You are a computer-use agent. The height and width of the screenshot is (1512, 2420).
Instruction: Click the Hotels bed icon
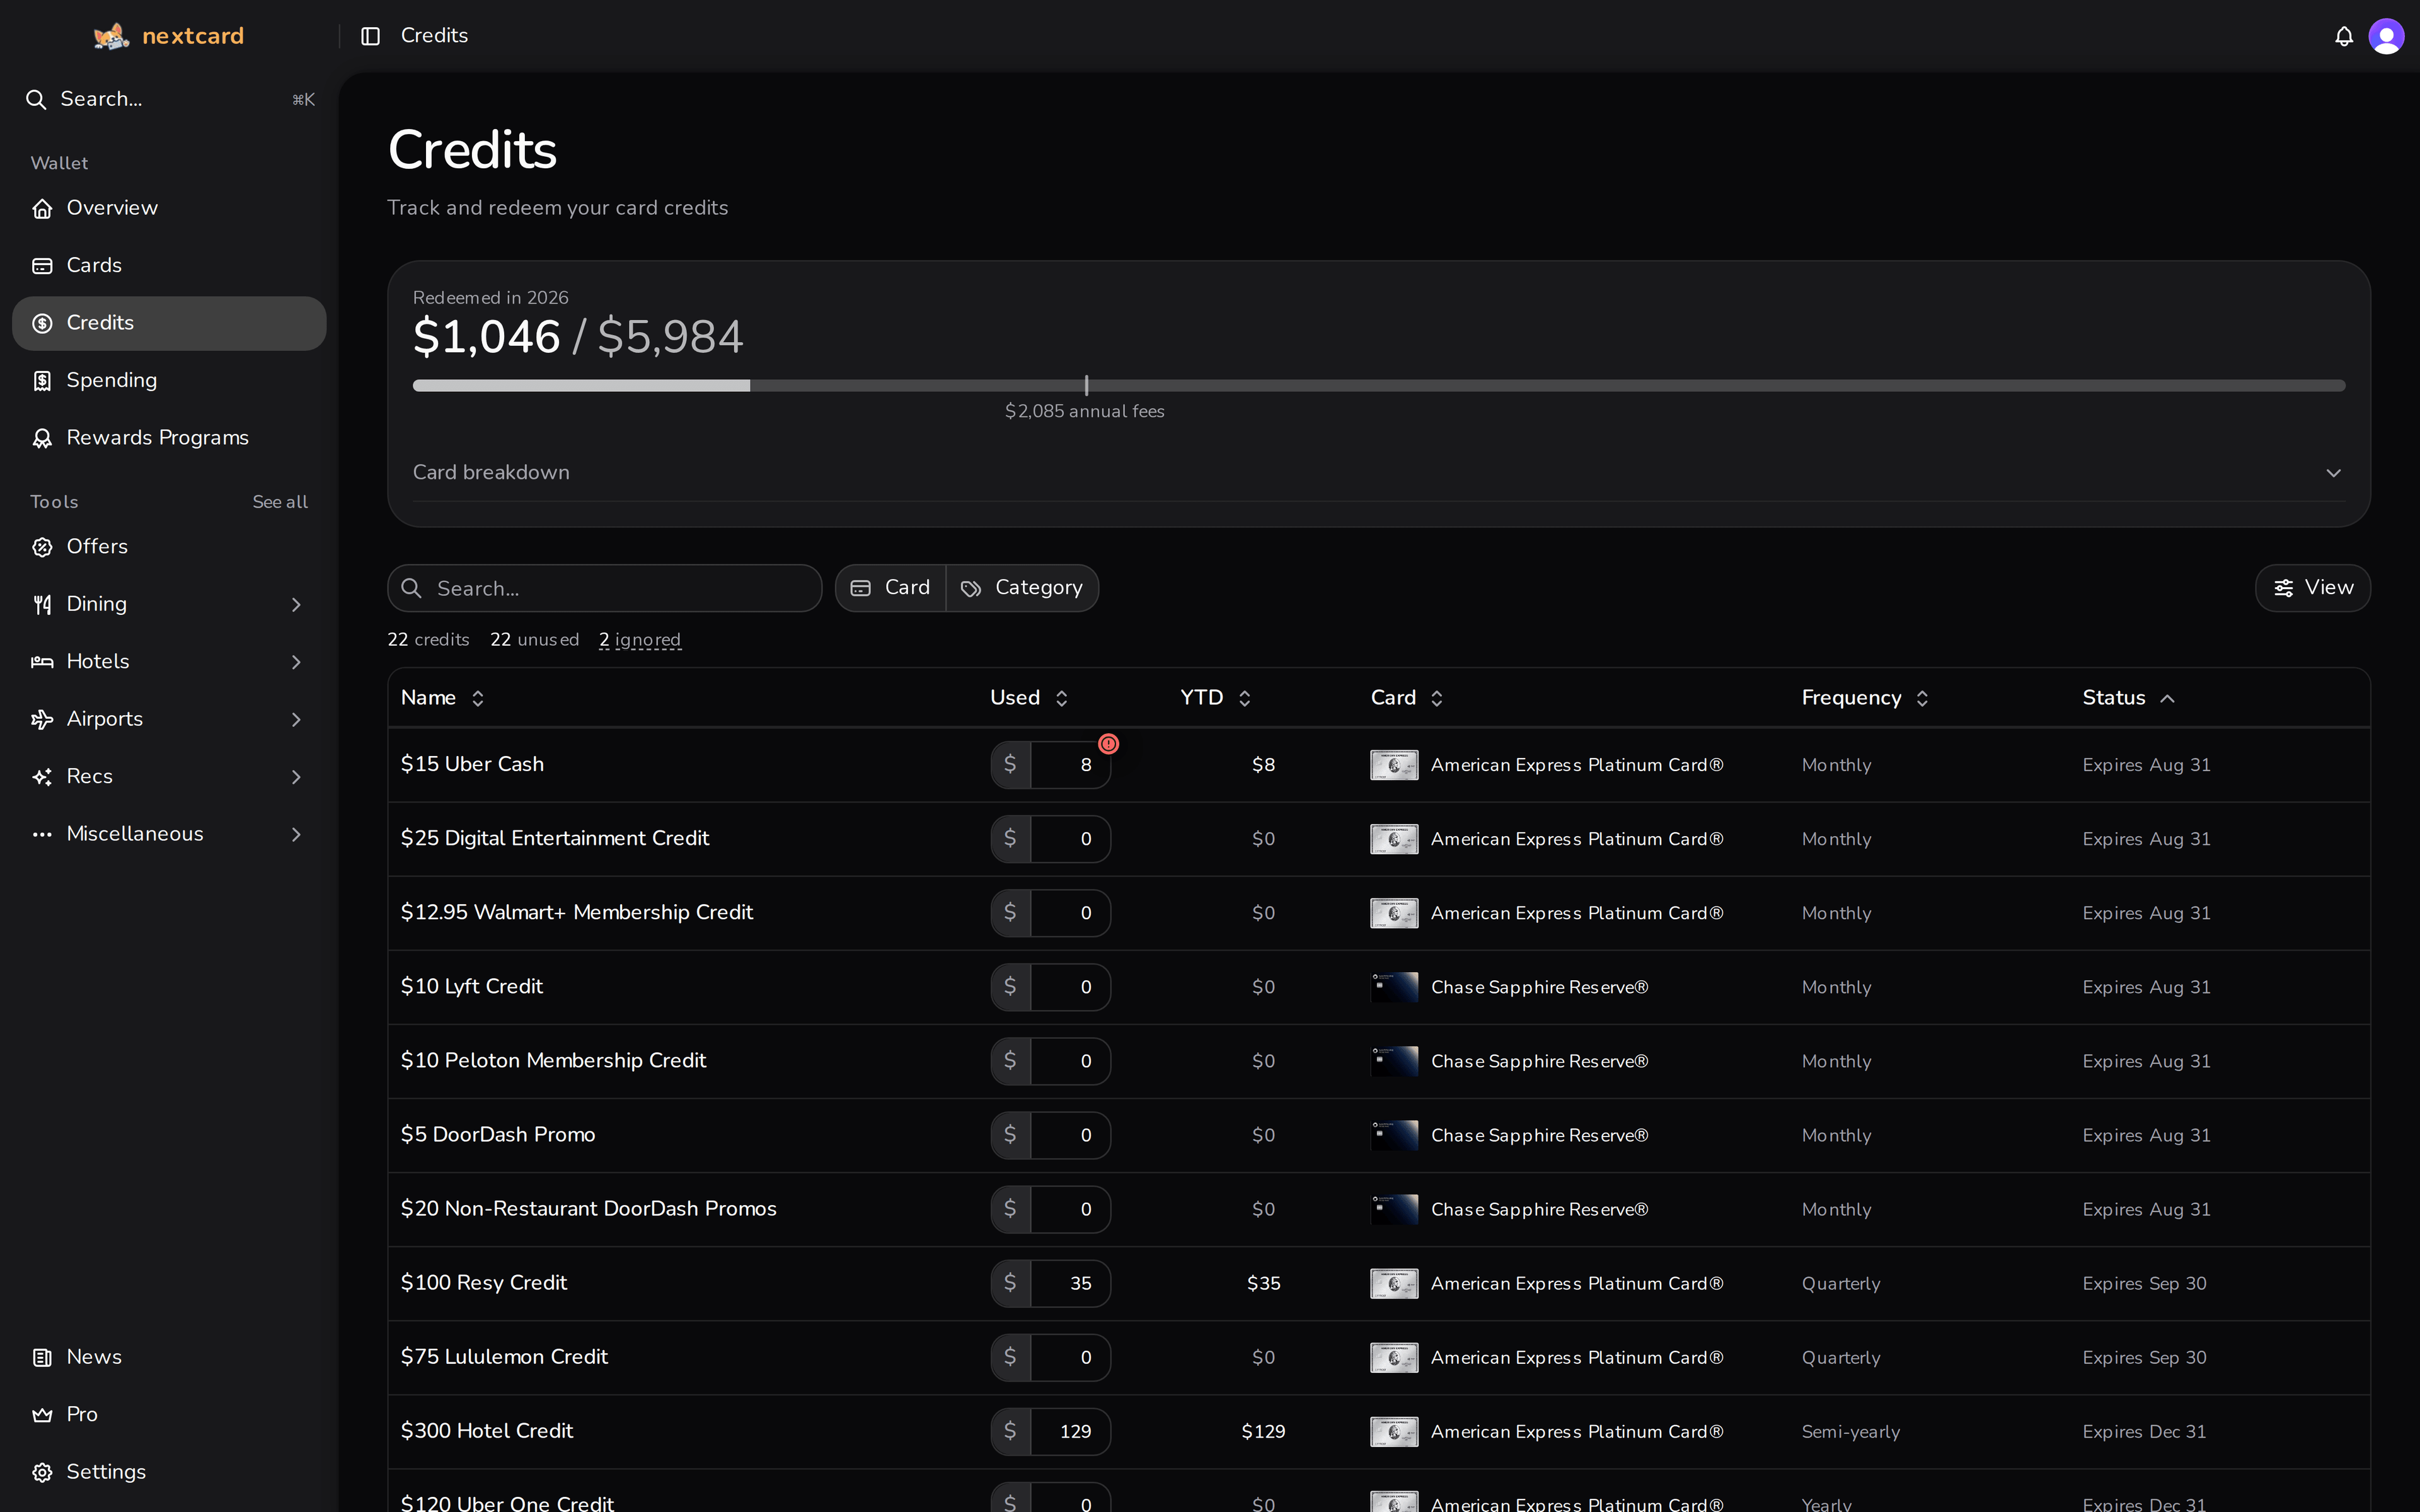click(x=42, y=662)
